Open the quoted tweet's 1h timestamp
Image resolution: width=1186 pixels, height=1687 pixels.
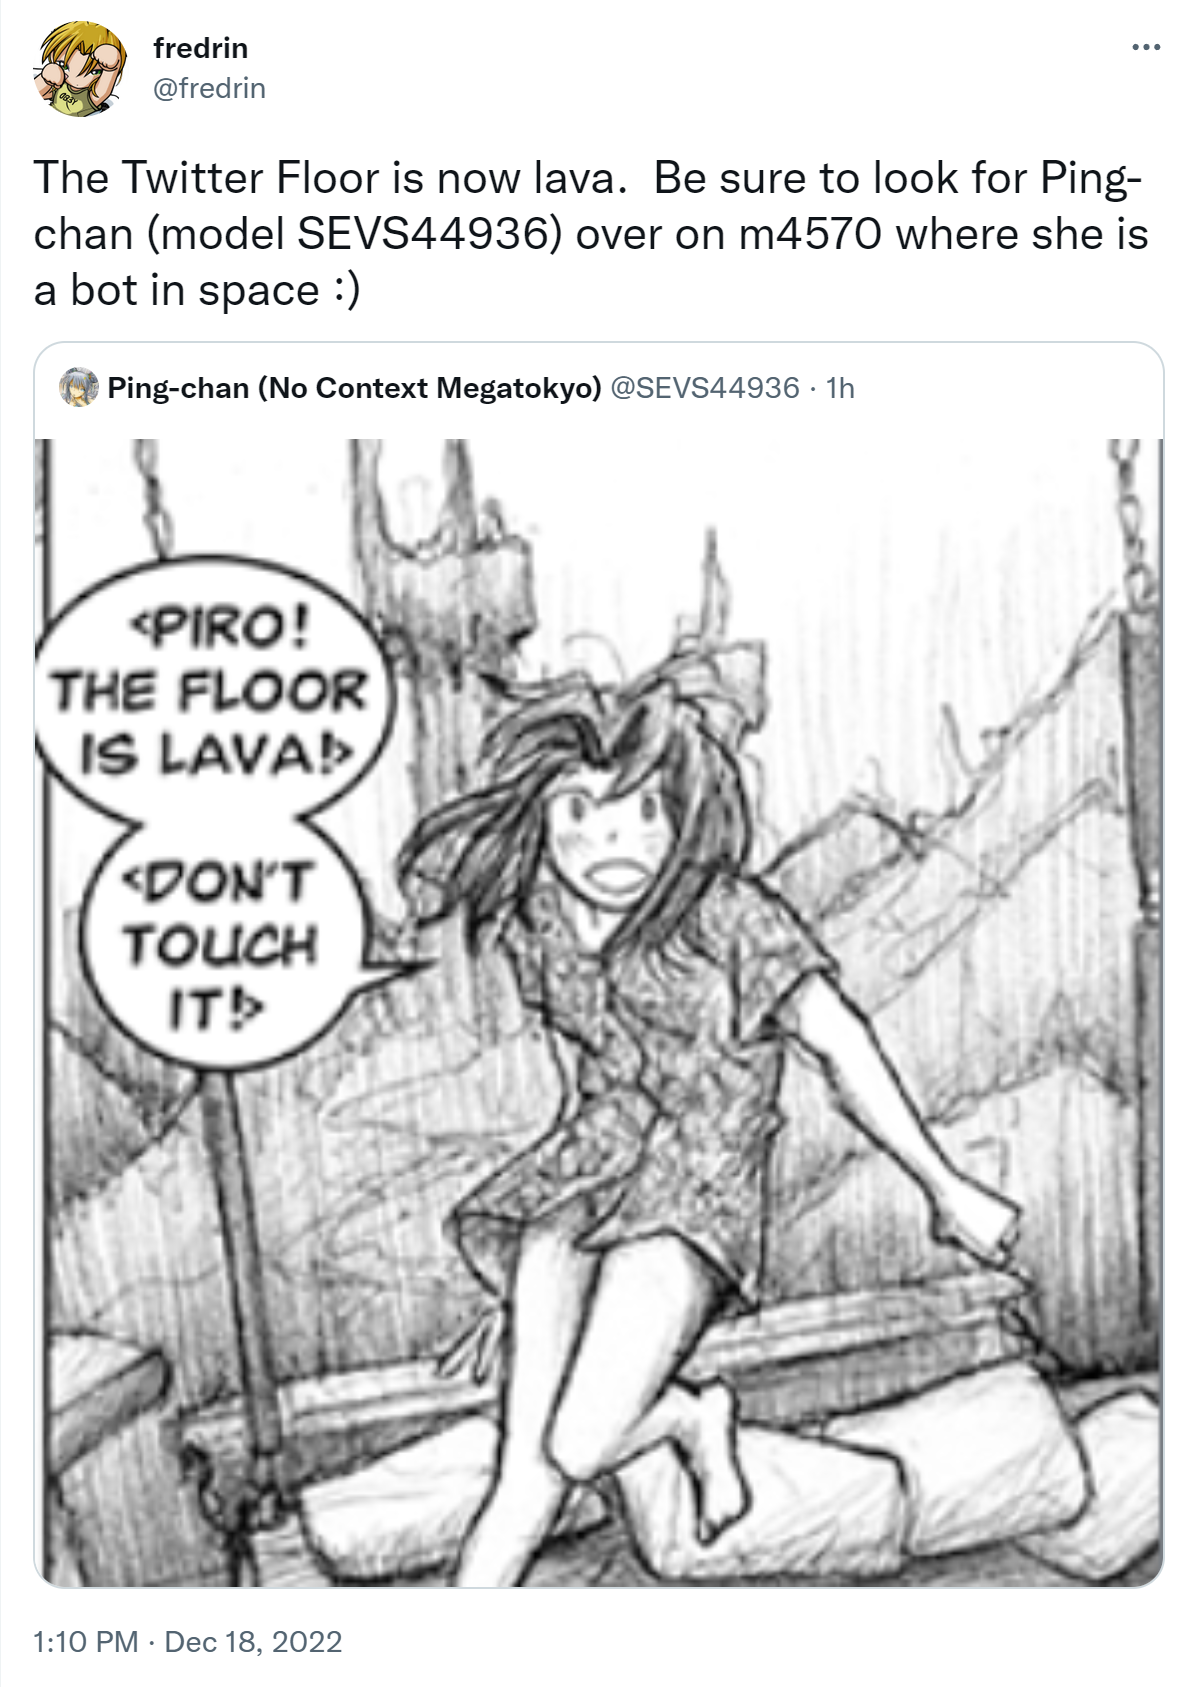point(840,388)
